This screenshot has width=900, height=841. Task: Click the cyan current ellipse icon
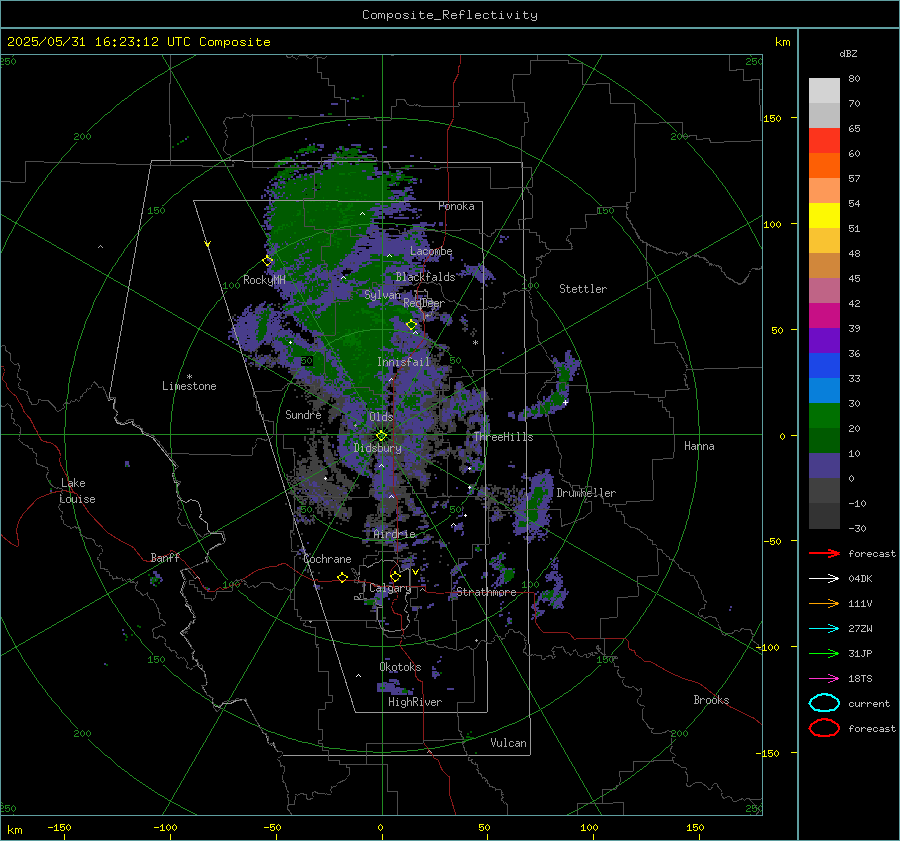pos(824,703)
